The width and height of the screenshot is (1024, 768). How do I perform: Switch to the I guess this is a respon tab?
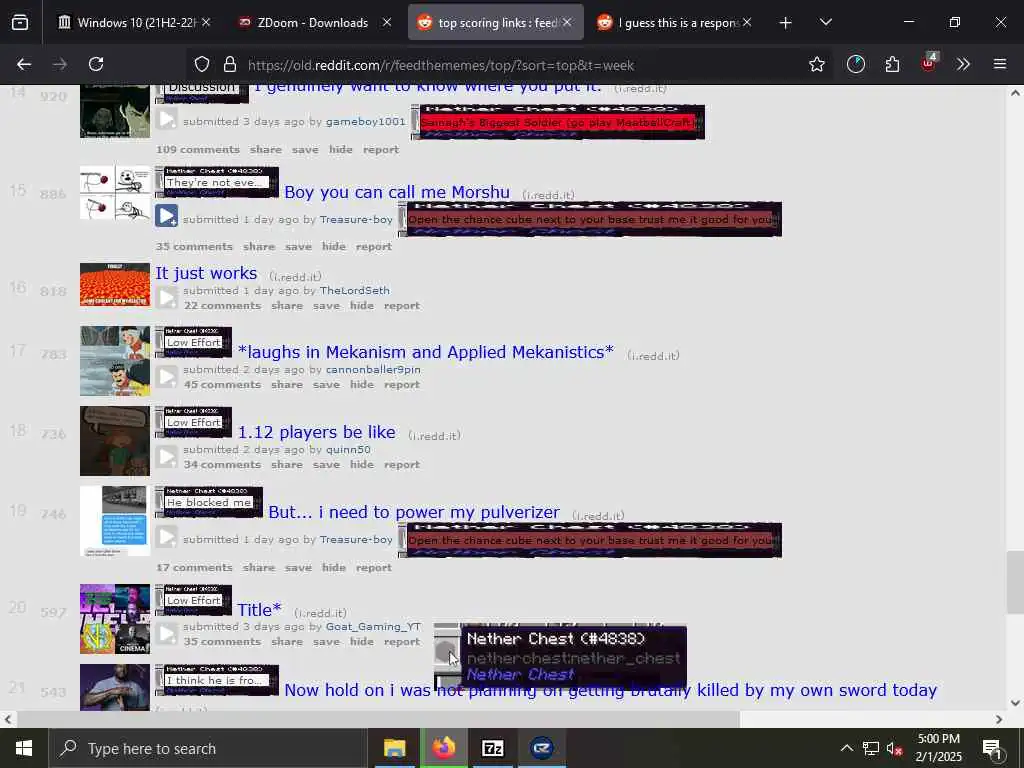(676, 23)
